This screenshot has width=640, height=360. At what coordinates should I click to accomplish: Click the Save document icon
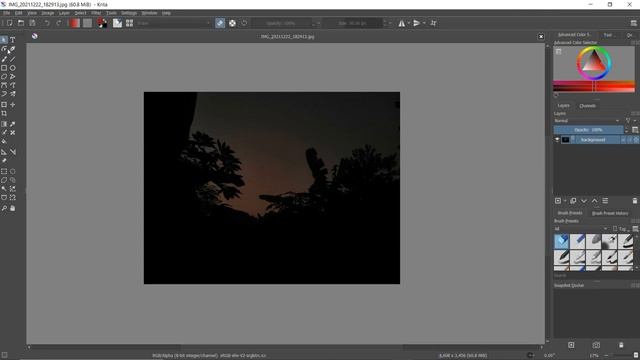(x=32, y=23)
